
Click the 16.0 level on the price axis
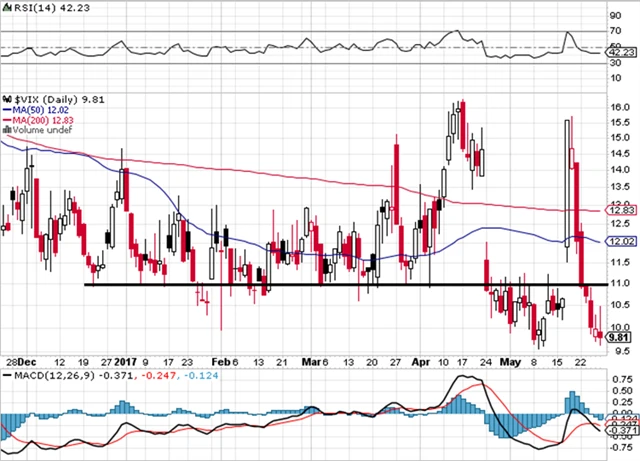click(x=618, y=107)
